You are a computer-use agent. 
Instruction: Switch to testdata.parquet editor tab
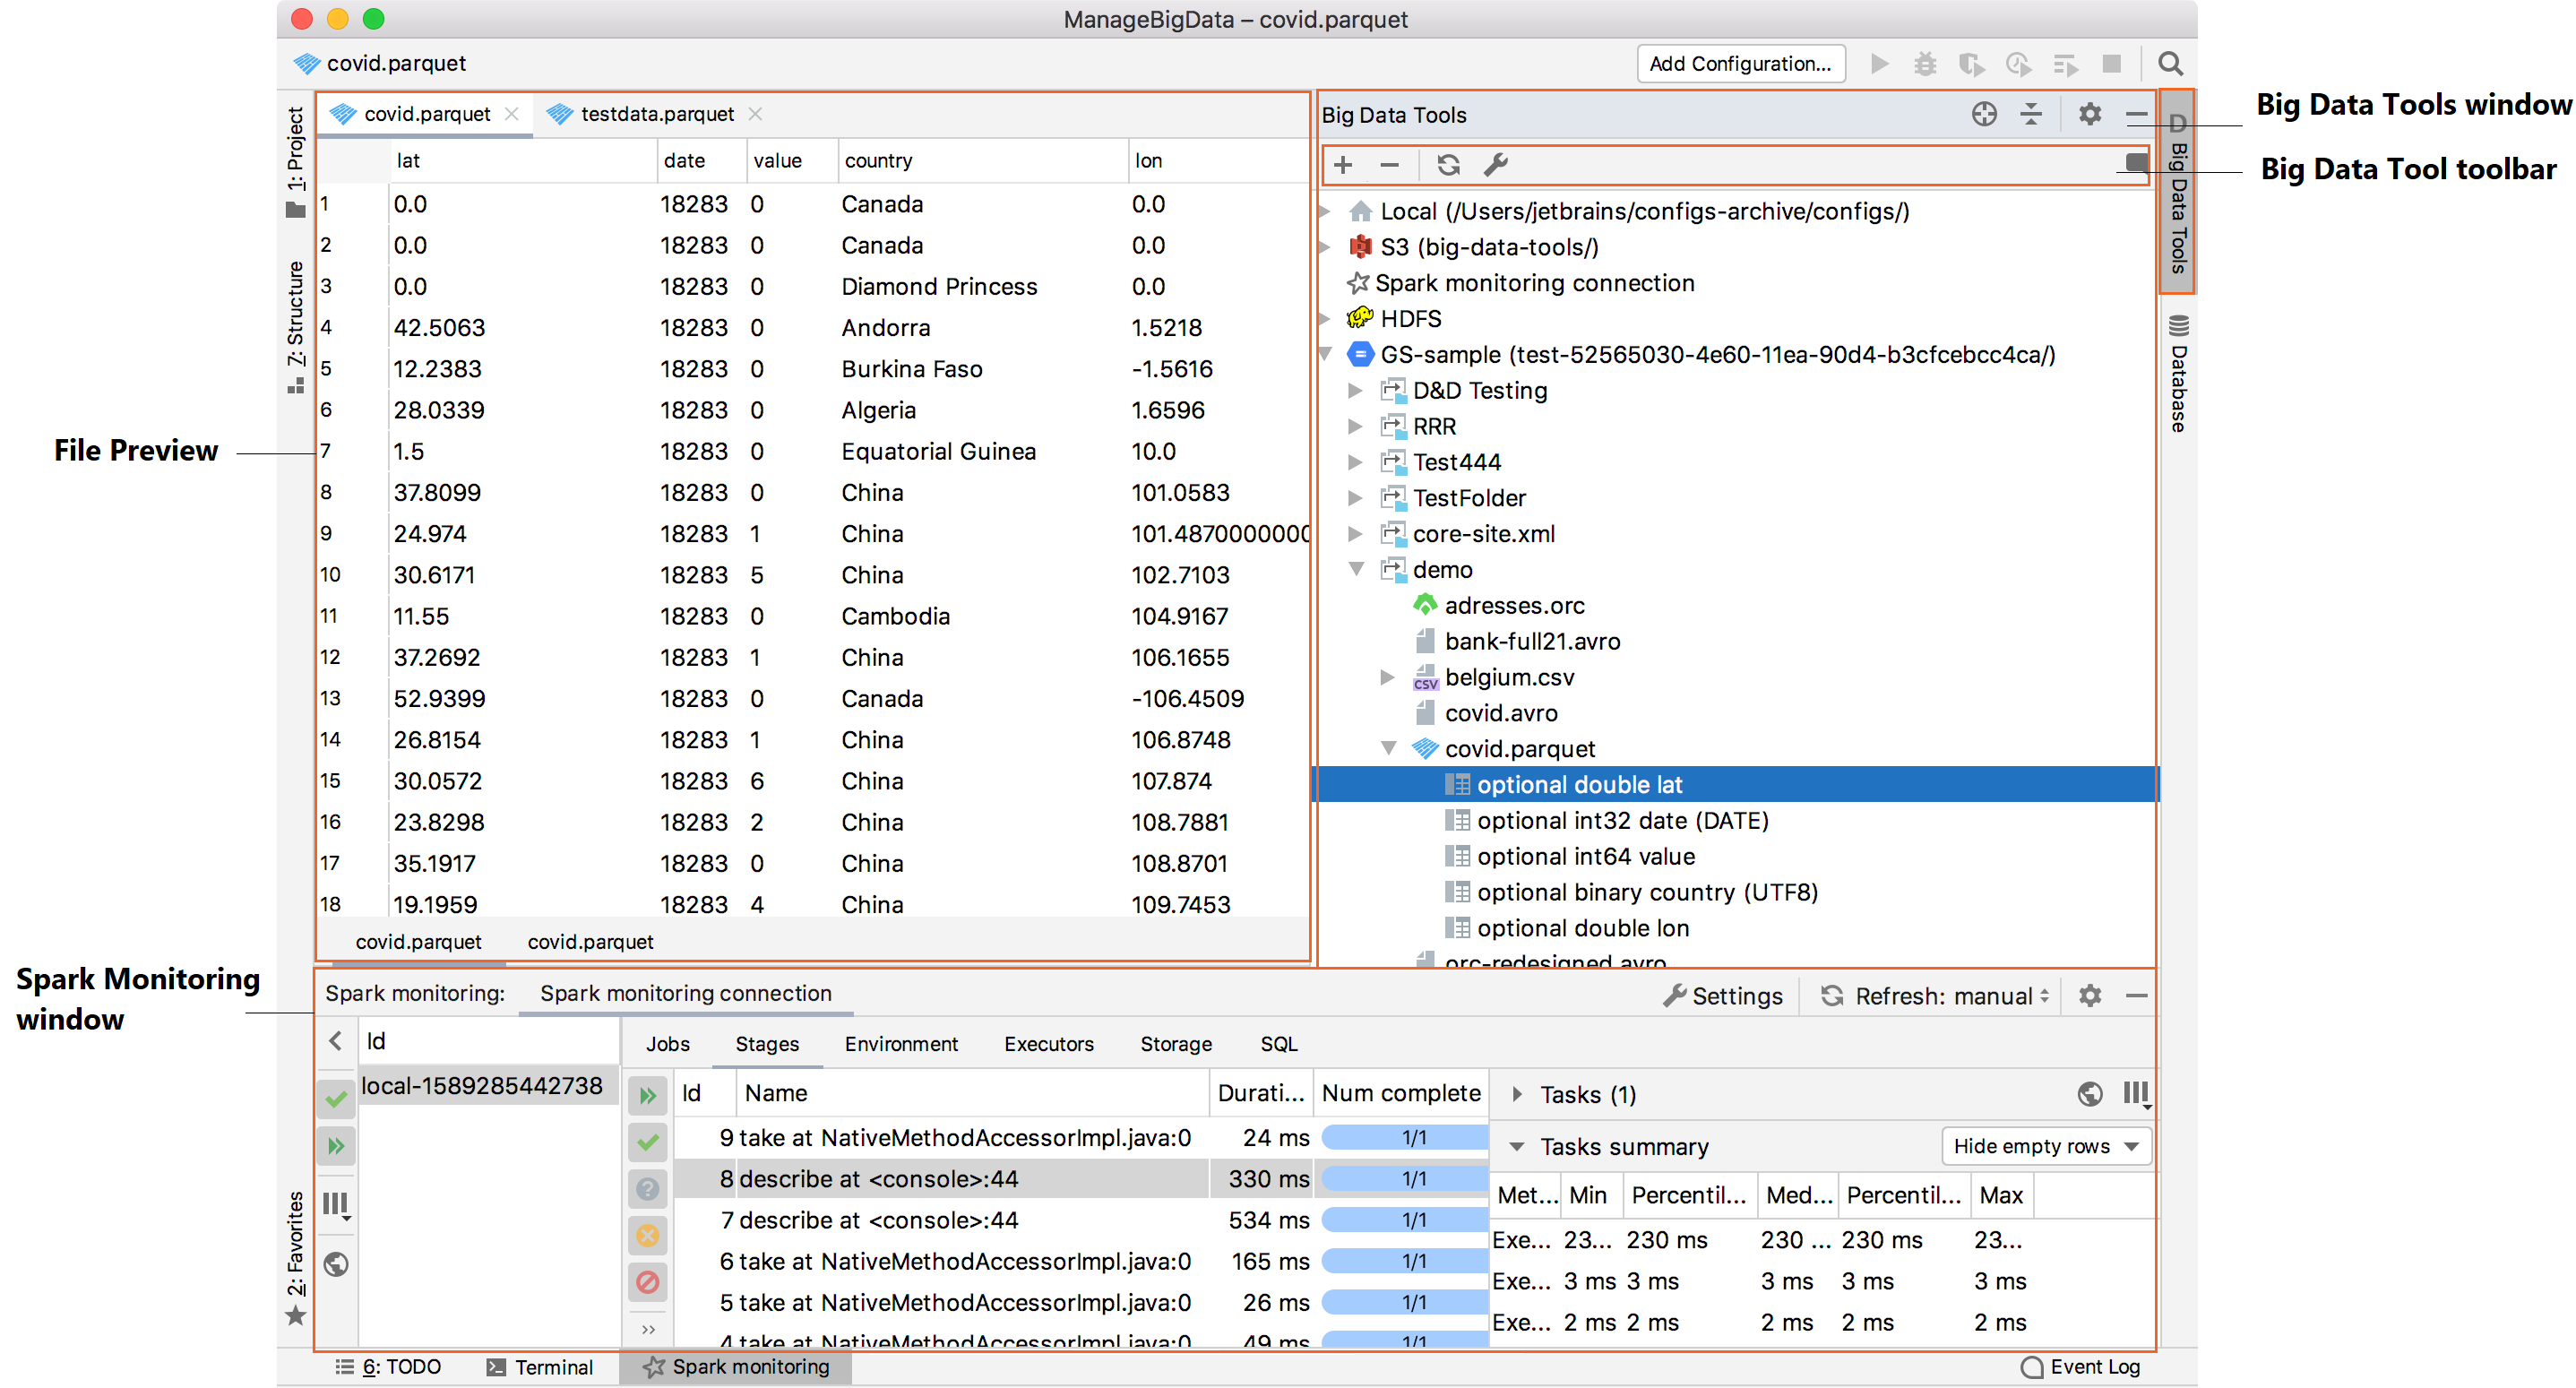tap(656, 114)
